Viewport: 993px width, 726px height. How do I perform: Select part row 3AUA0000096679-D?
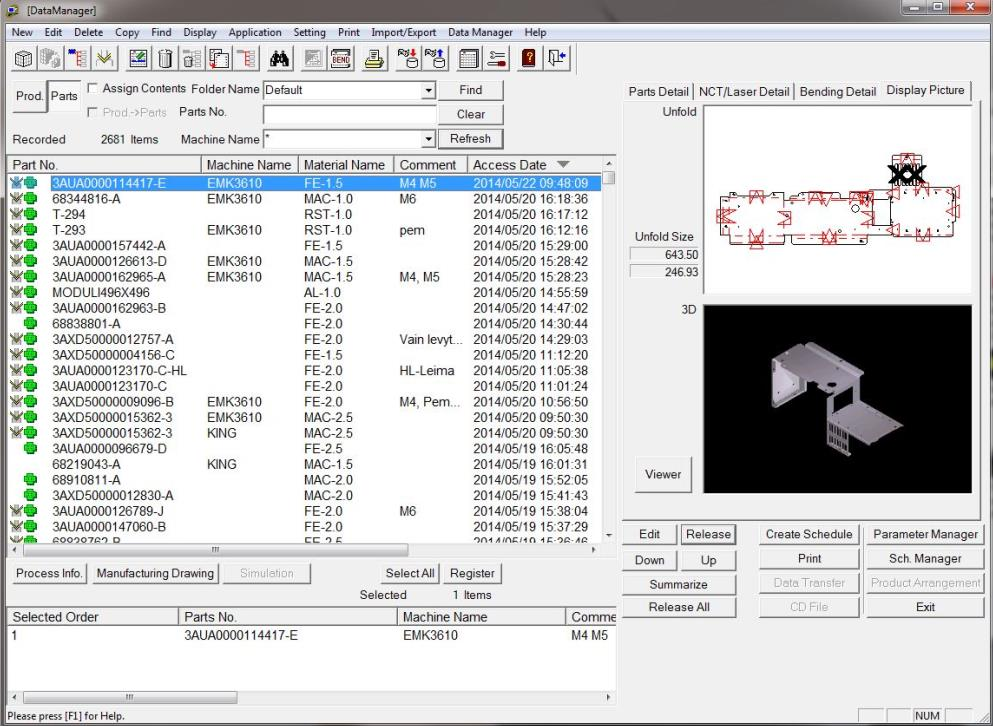click(x=304, y=449)
